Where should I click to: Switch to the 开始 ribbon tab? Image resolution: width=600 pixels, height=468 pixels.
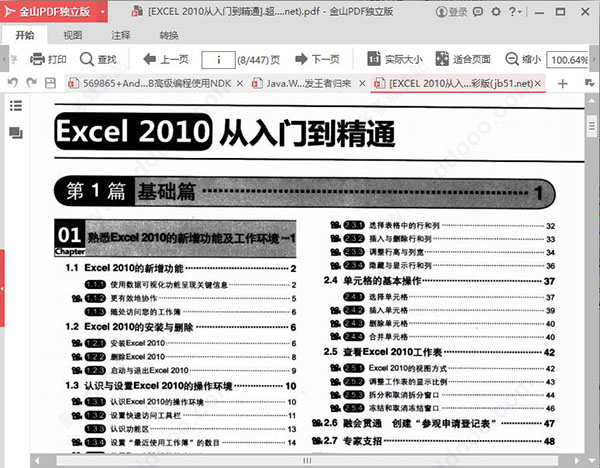point(24,36)
